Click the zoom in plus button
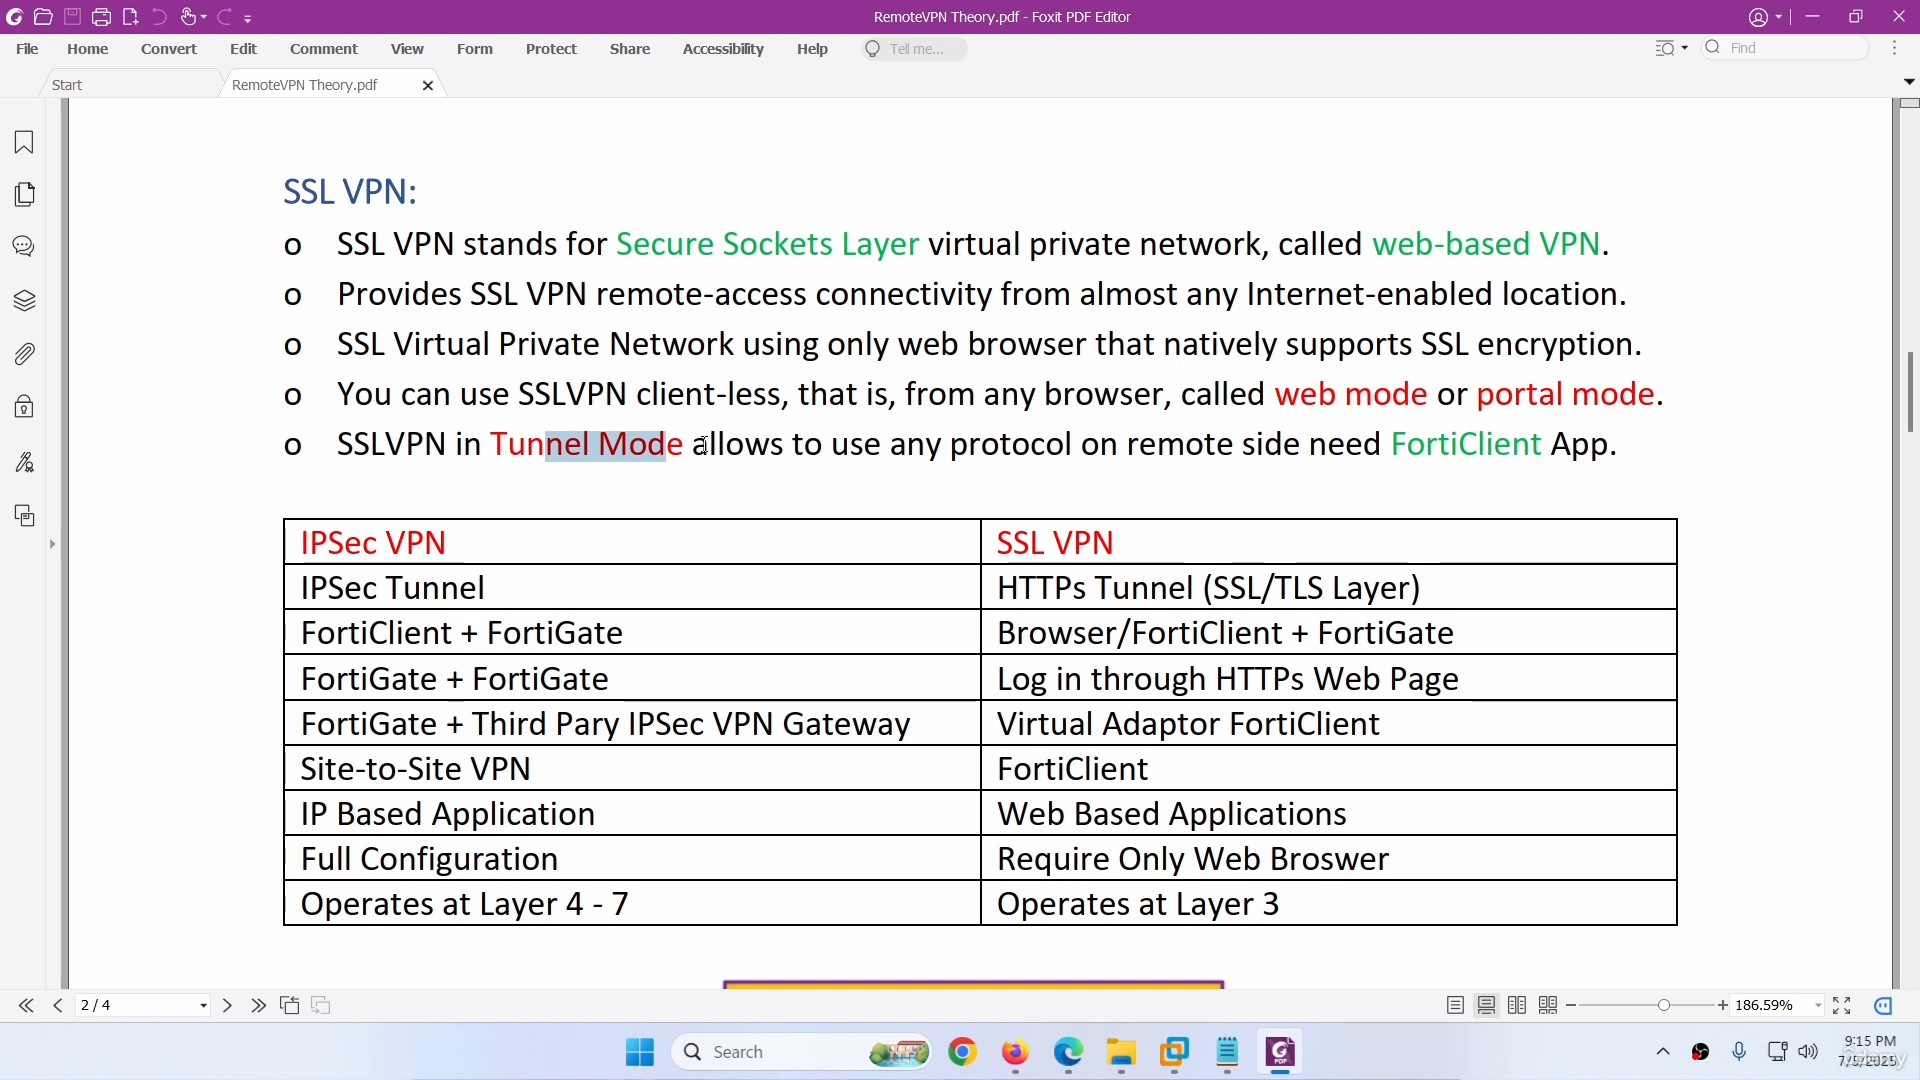This screenshot has height=1080, width=1920. (x=1722, y=1005)
